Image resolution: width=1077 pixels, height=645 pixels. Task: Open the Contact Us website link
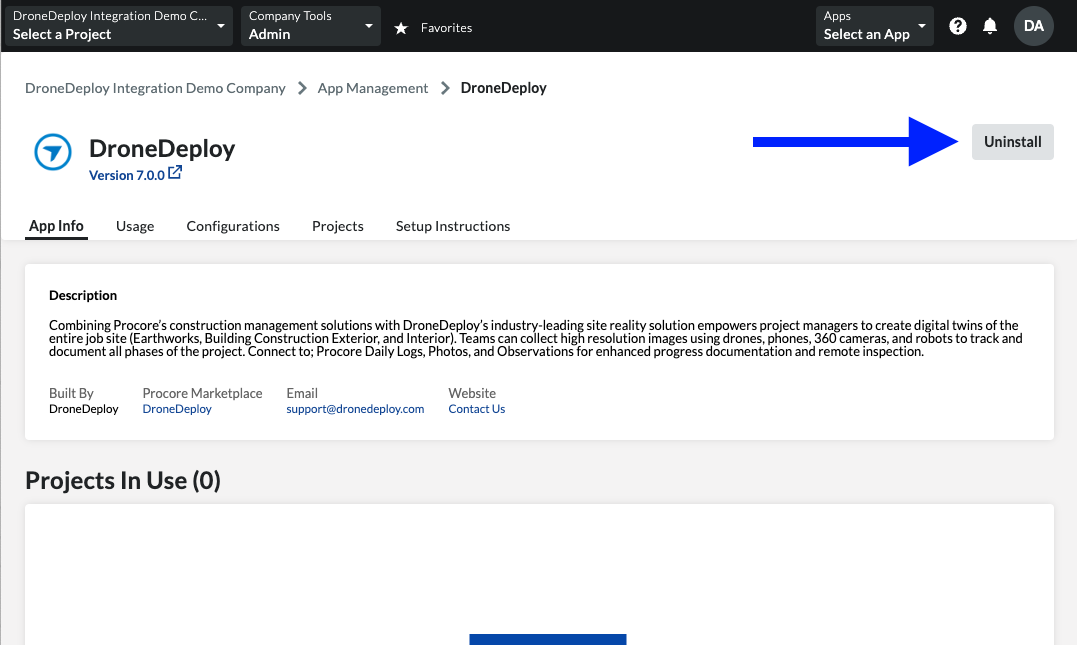tap(477, 409)
